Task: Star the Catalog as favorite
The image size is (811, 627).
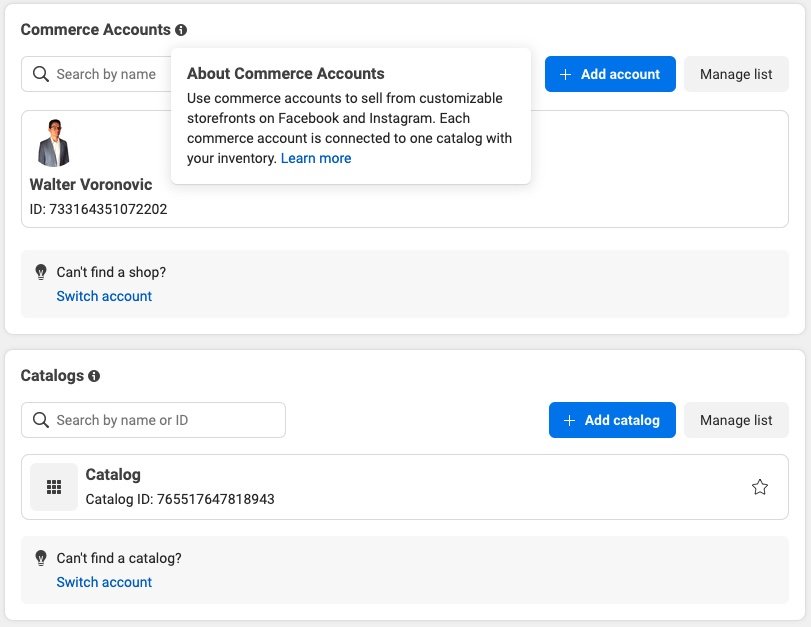Action: coord(759,487)
